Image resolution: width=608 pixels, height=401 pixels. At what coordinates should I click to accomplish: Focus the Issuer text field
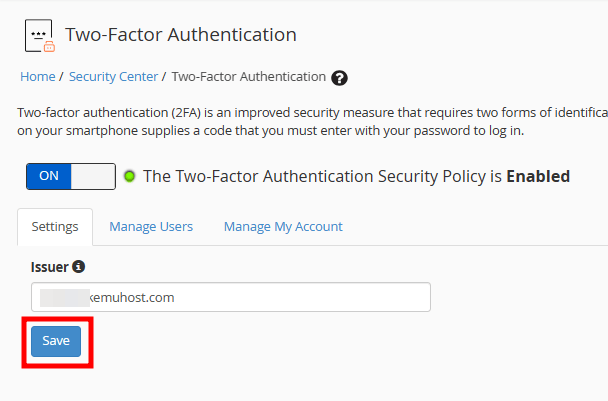coord(231,297)
